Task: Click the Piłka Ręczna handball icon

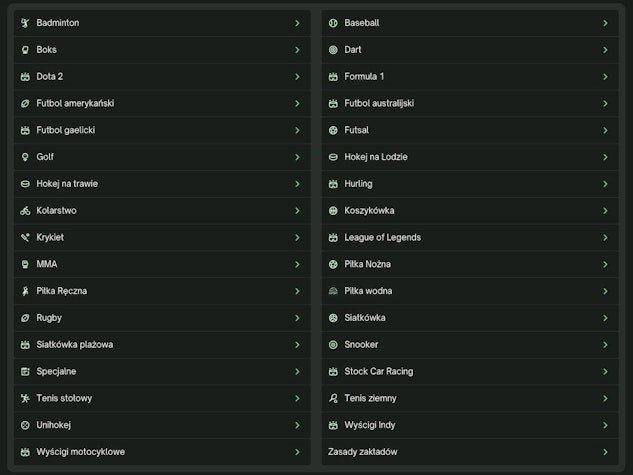Action: click(x=25, y=291)
